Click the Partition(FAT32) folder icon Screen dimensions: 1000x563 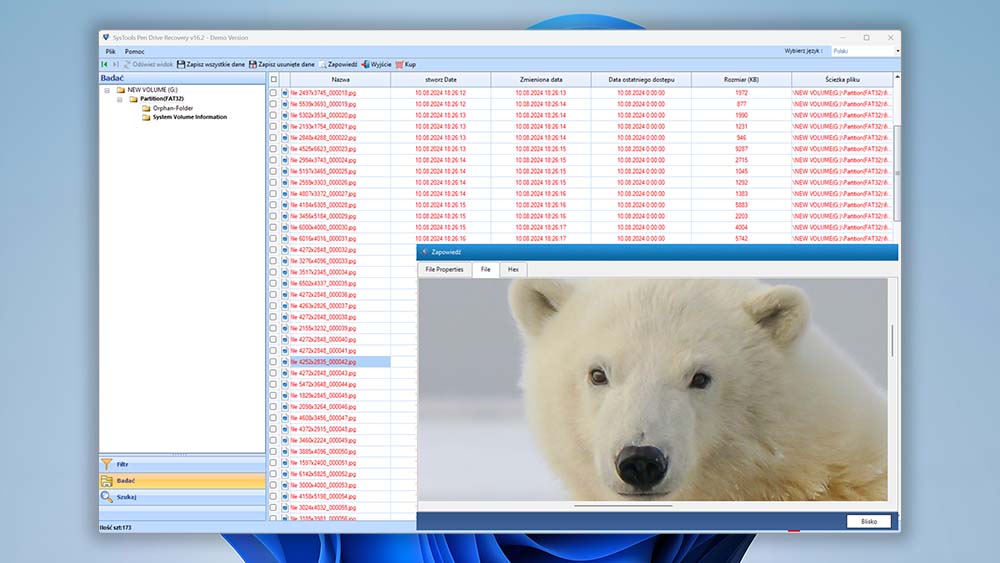click(133, 99)
